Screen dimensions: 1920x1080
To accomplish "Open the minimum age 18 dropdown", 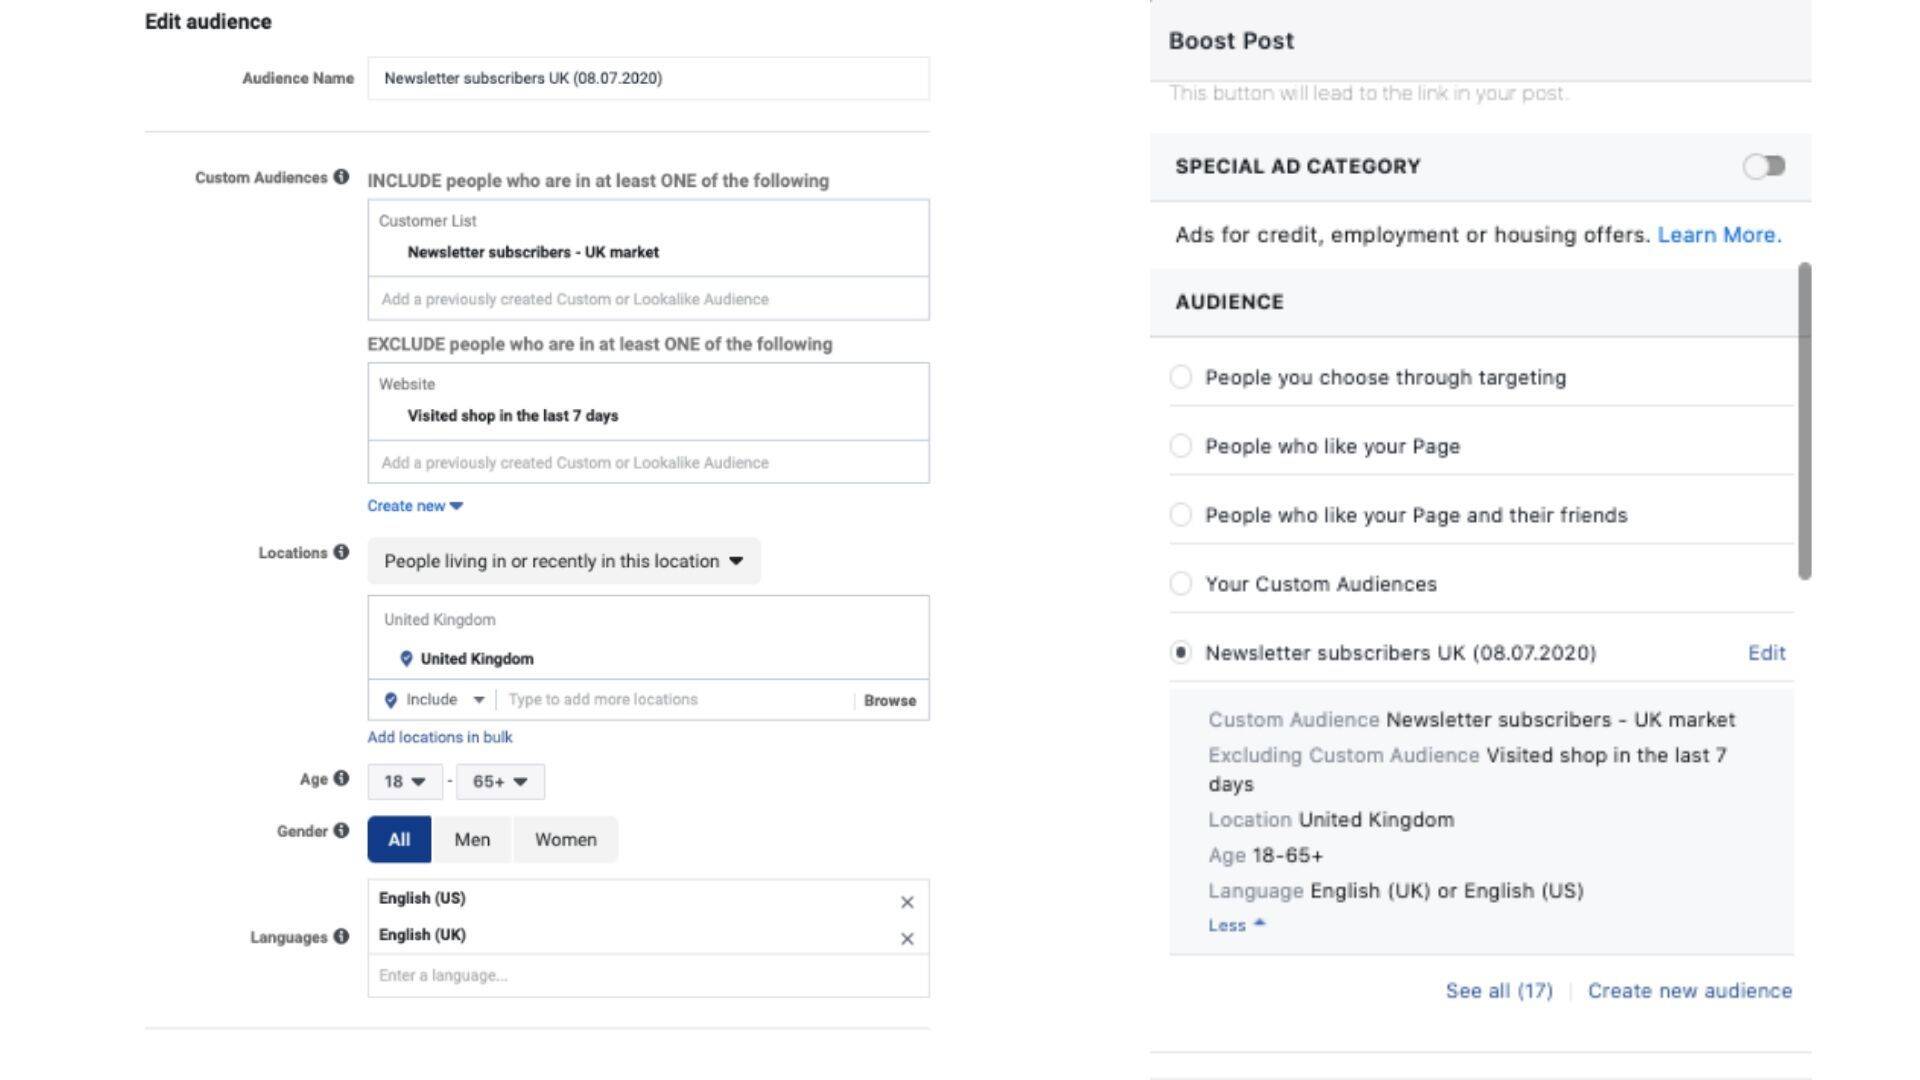I will (405, 781).
